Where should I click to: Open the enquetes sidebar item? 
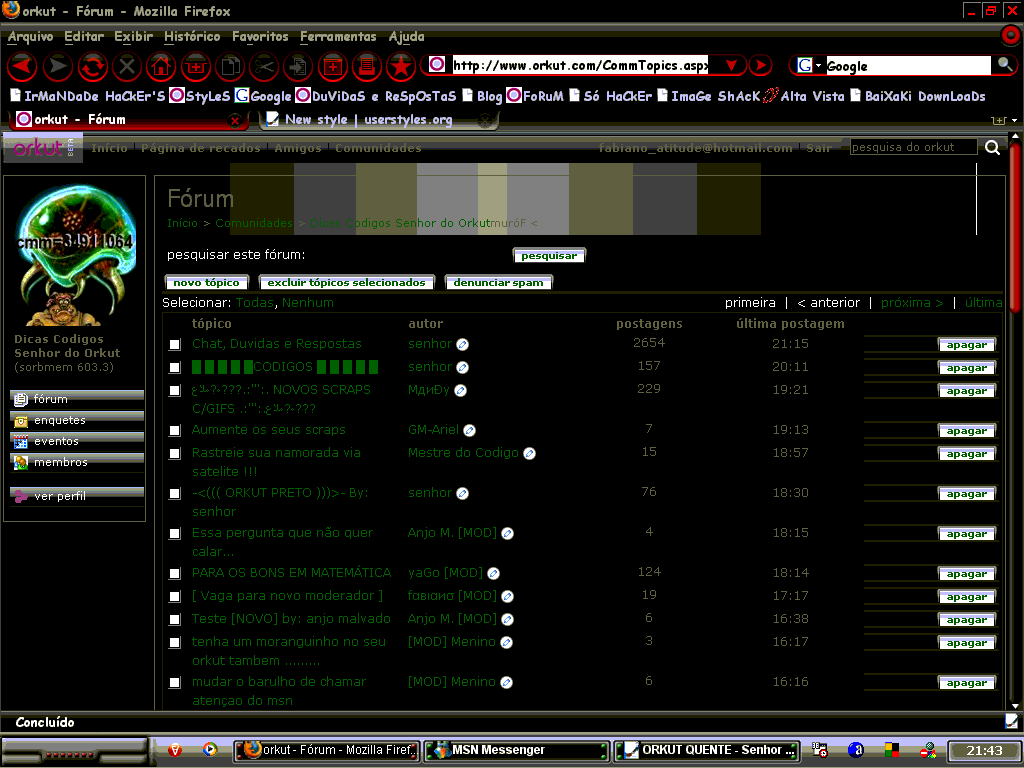(77, 420)
